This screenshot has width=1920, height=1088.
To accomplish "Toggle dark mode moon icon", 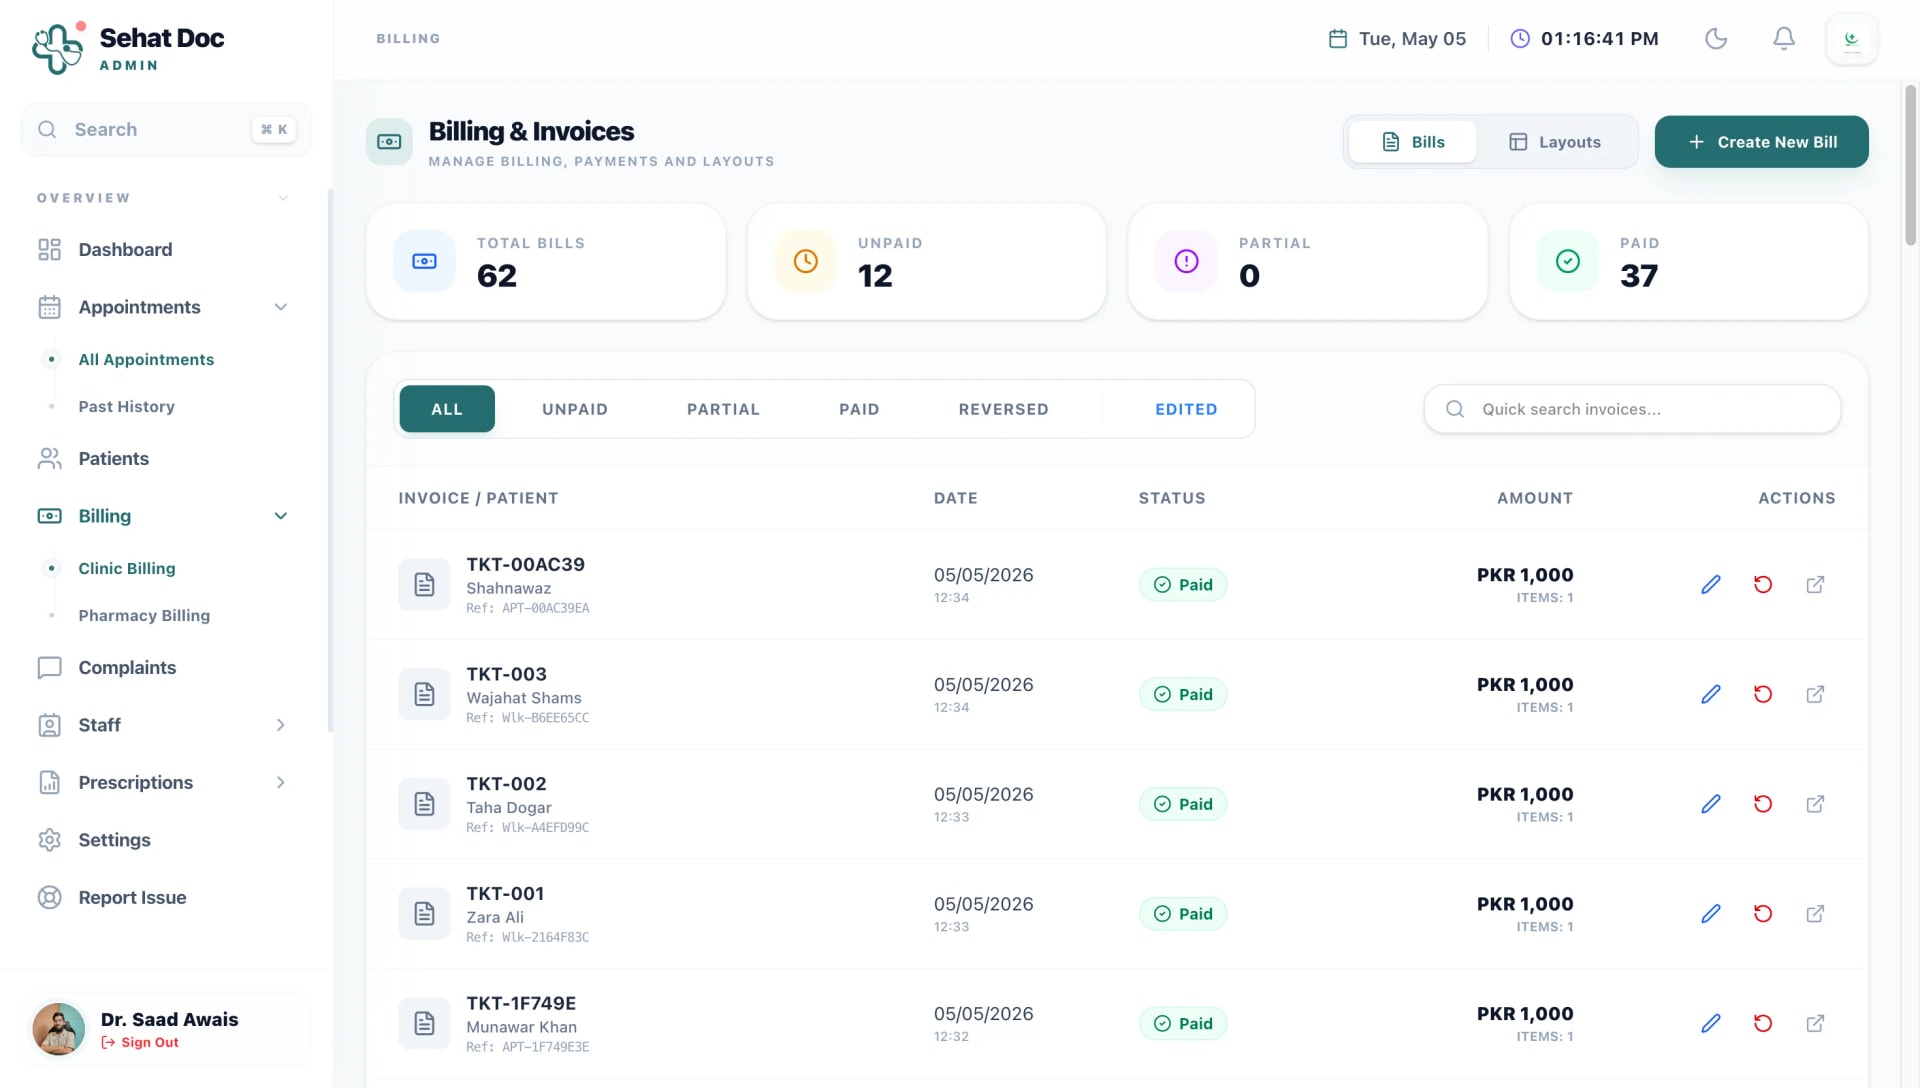I will tap(1716, 38).
